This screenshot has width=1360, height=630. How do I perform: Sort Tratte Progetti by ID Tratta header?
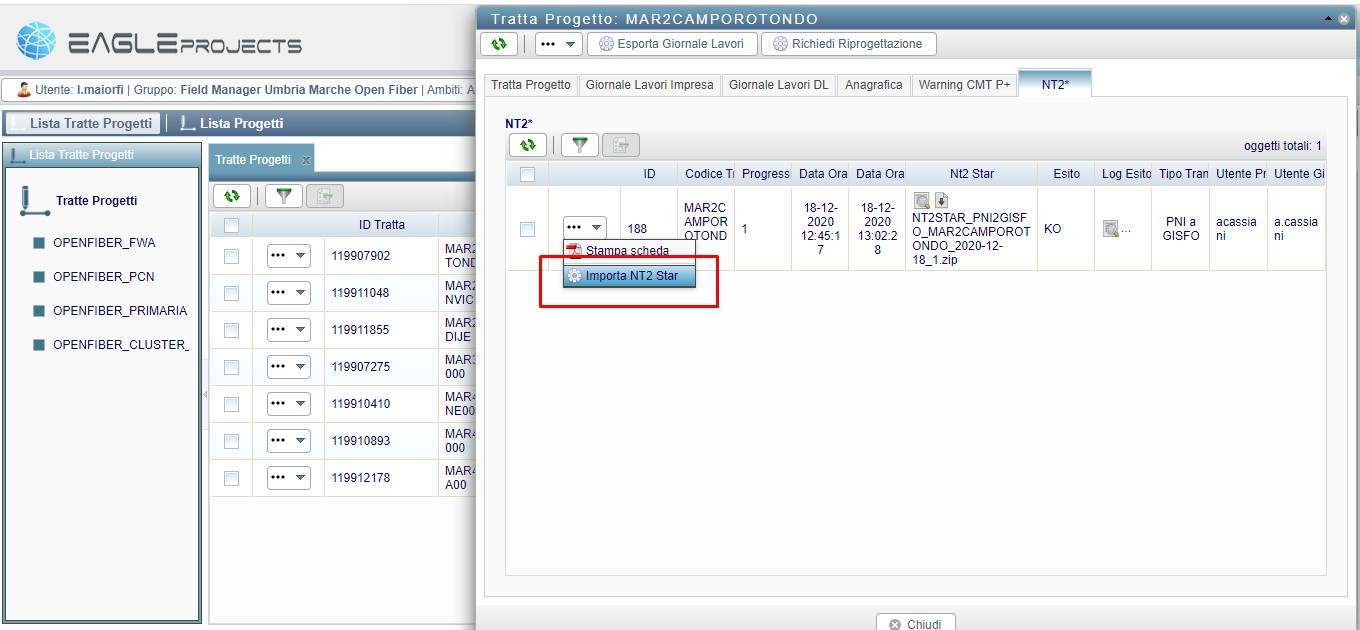click(x=381, y=225)
